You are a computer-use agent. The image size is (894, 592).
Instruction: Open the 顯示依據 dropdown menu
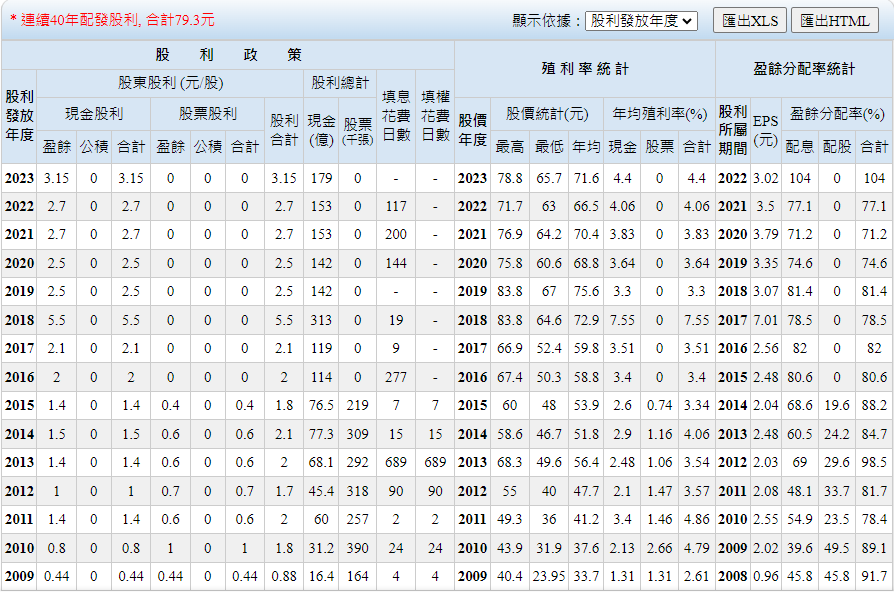(641, 21)
